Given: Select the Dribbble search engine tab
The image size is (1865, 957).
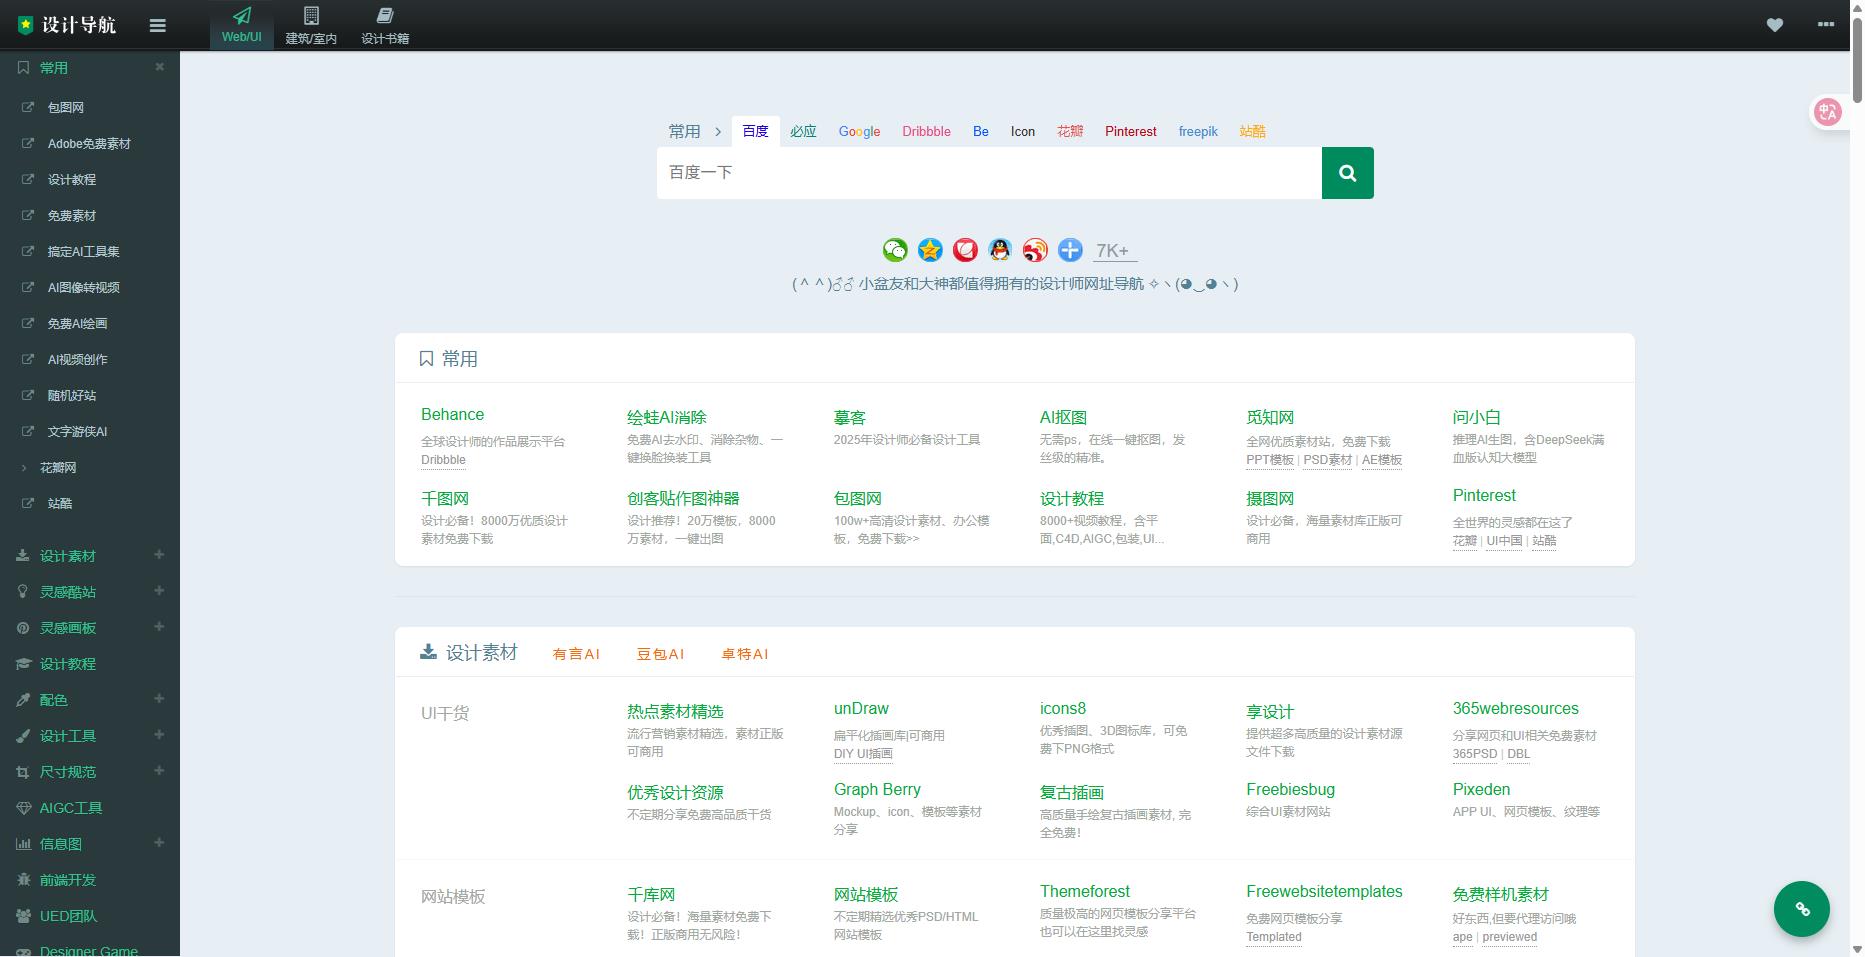Looking at the screenshot, I should point(925,131).
